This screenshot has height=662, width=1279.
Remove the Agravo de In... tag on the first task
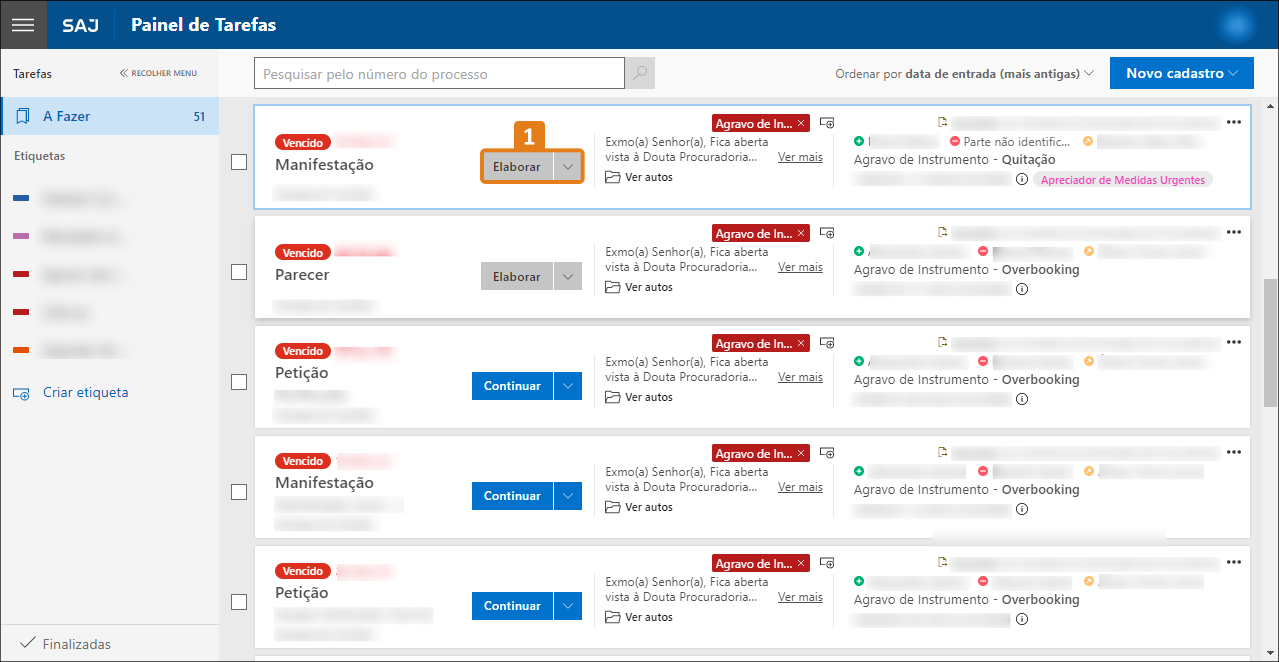(801, 123)
